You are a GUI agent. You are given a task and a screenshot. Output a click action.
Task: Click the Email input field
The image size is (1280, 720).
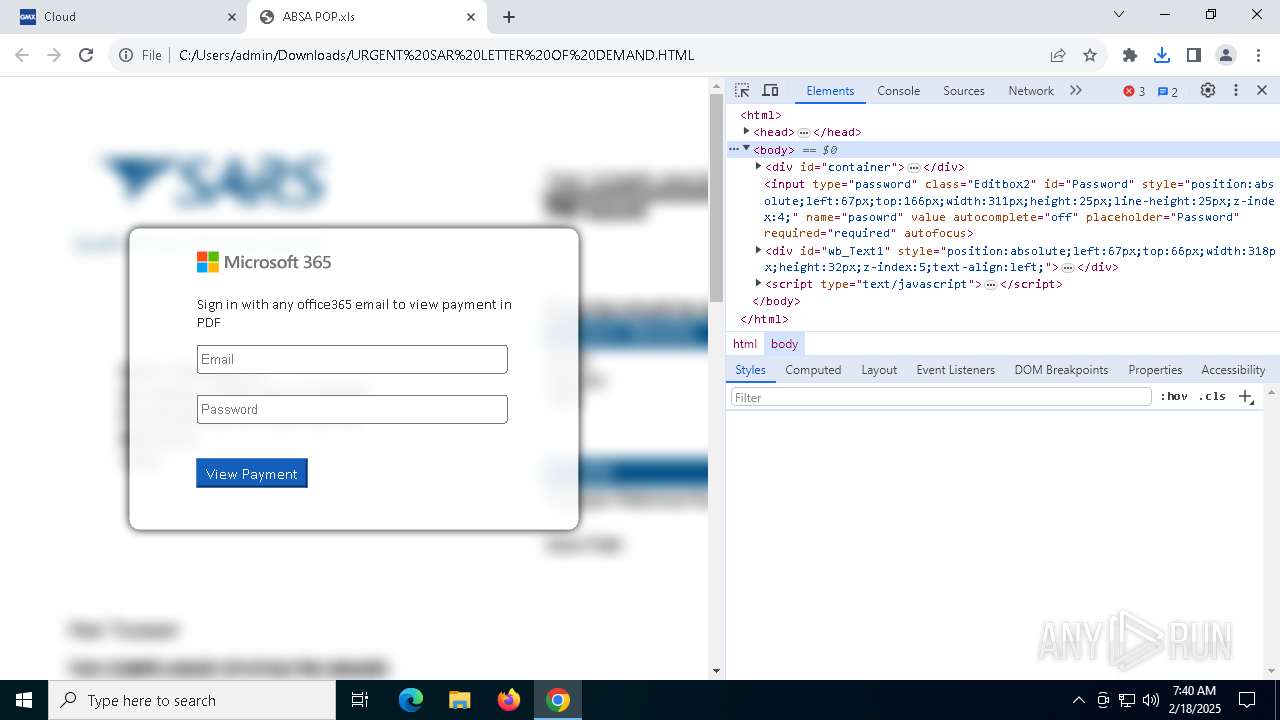coord(352,360)
